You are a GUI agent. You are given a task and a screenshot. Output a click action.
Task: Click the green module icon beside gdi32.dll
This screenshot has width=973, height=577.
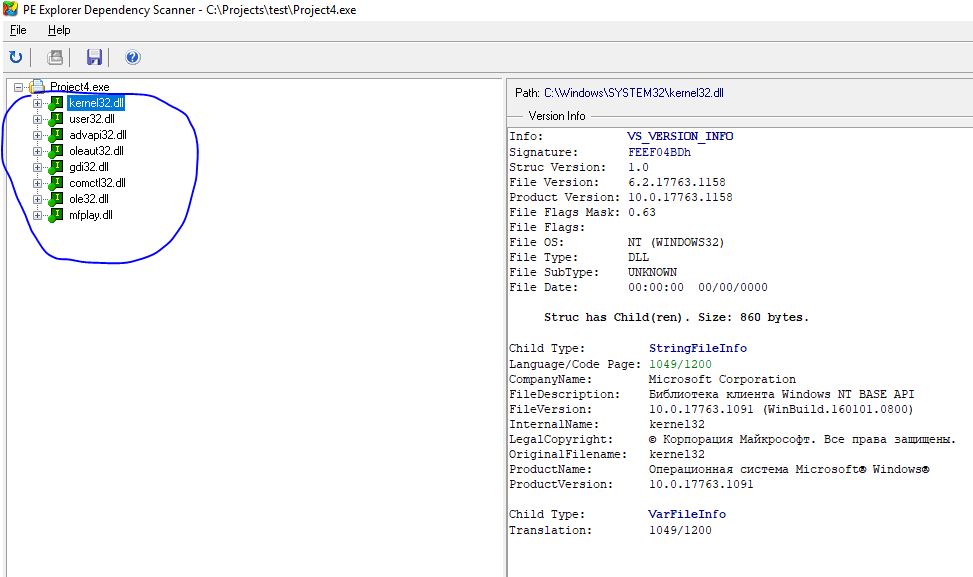pos(56,167)
